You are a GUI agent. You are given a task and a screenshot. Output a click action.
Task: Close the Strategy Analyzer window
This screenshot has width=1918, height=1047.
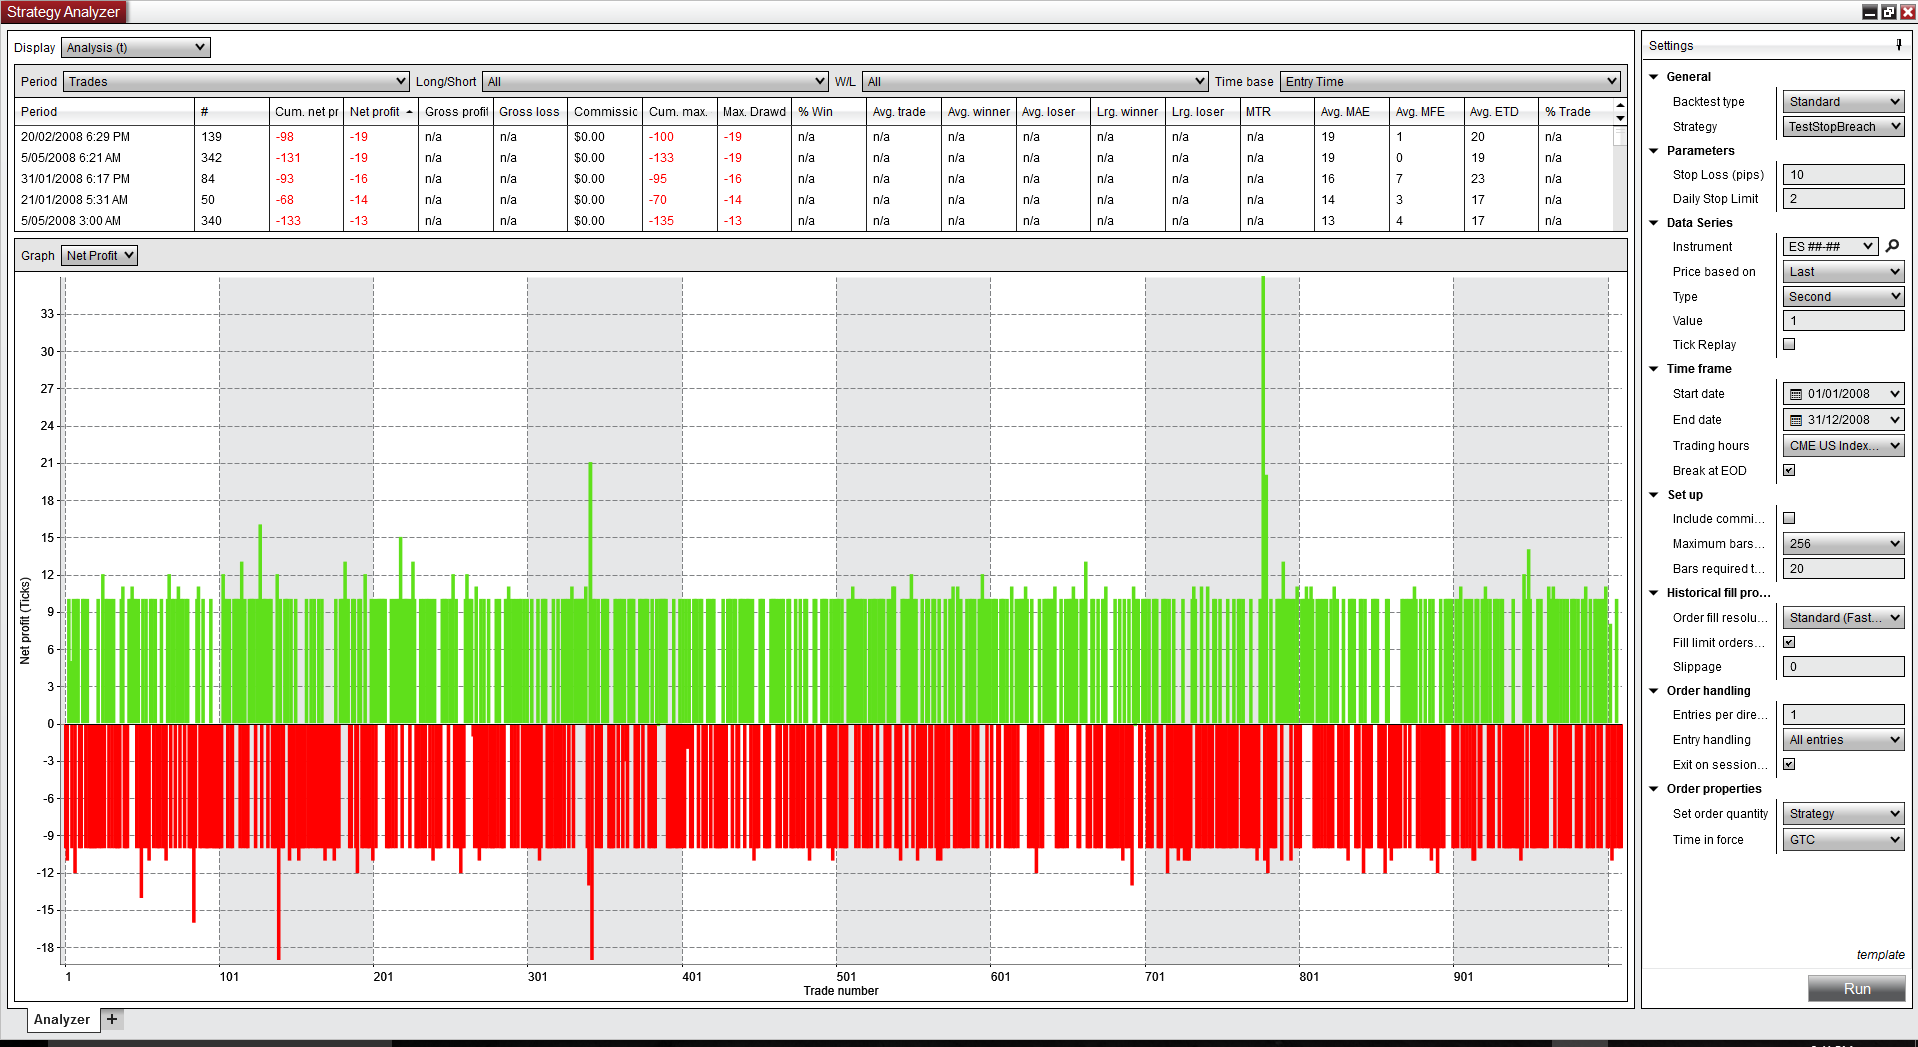(1907, 12)
